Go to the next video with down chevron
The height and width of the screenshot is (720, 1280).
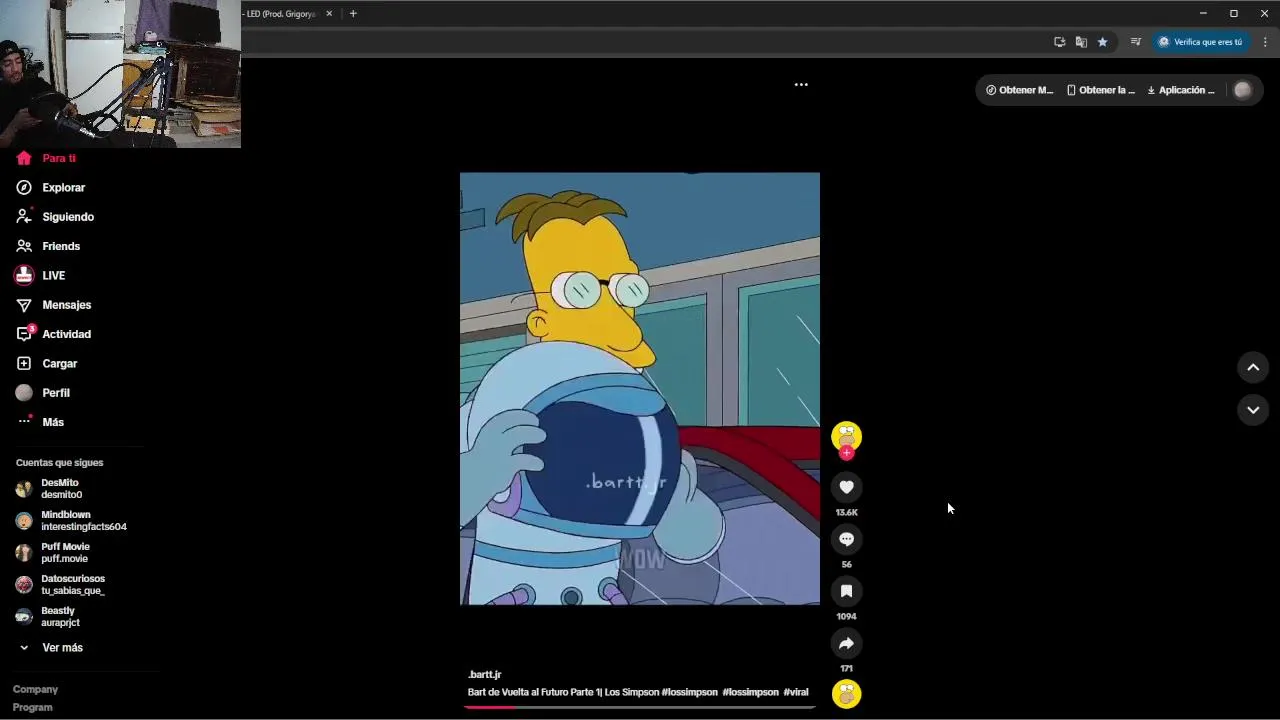[x=1253, y=410]
